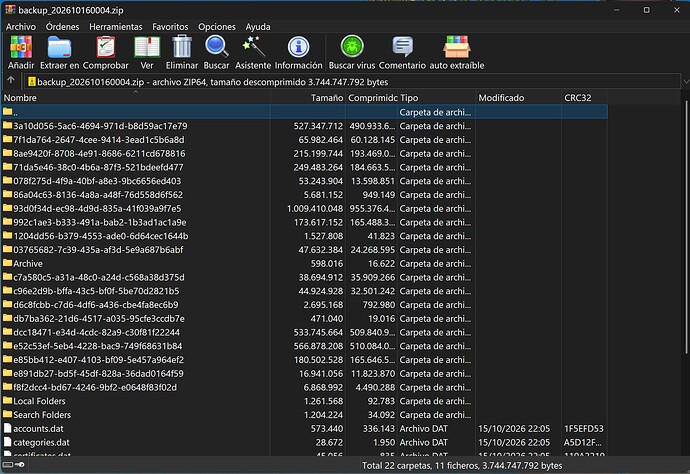Sort by Tamaño column header

click(308, 98)
